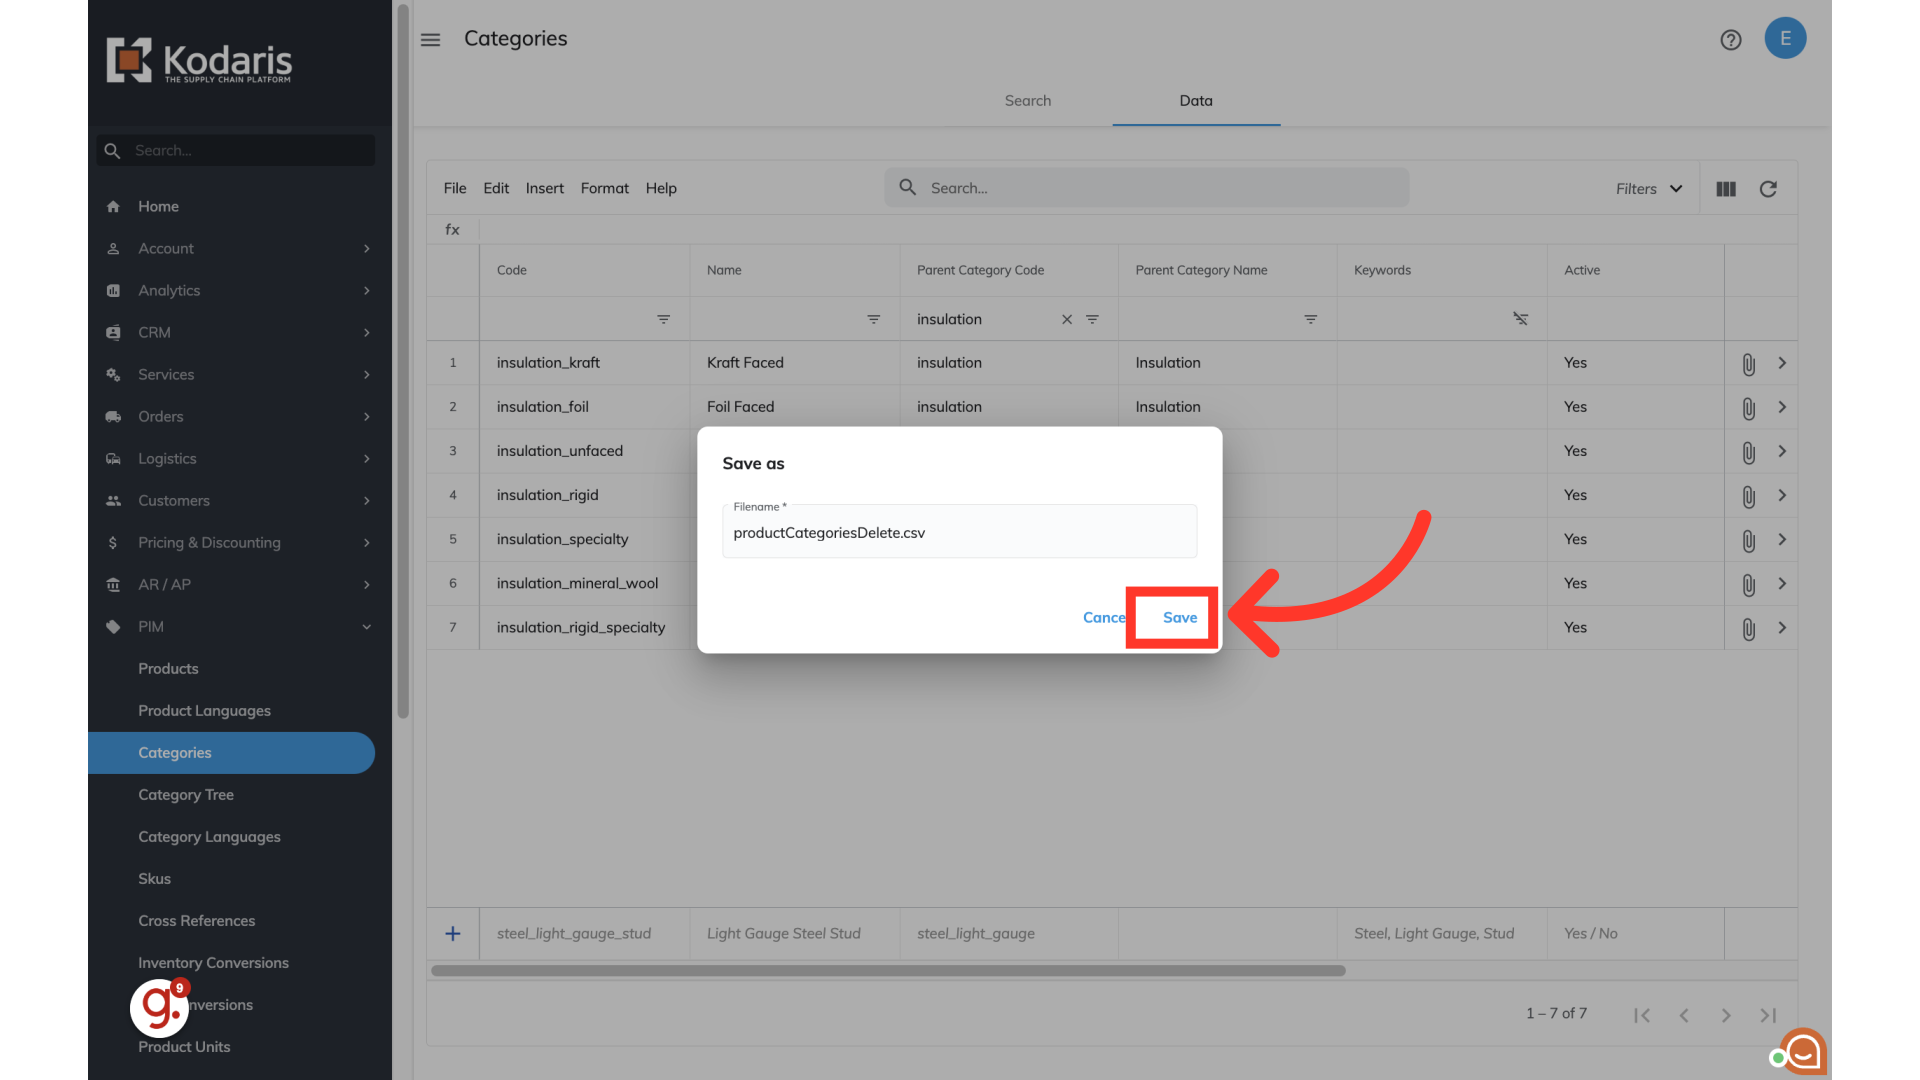The height and width of the screenshot is (1080, 1920).
Task: Click the Filename input field
Action: pyautogui.click(x=958, y=533)
